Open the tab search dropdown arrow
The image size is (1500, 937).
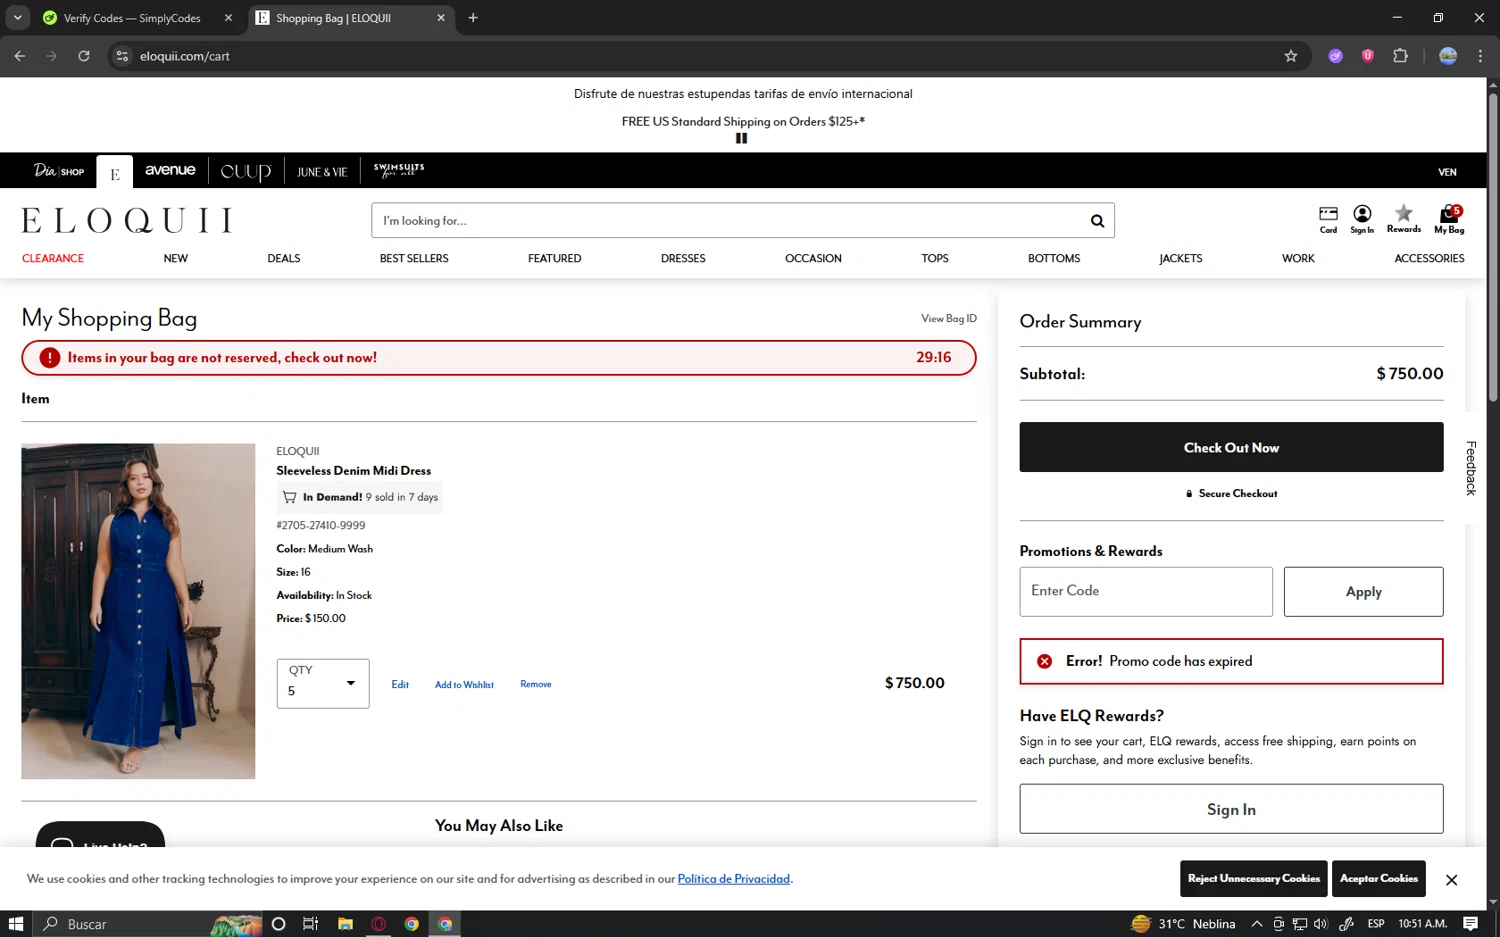click(x=17, y=18)
